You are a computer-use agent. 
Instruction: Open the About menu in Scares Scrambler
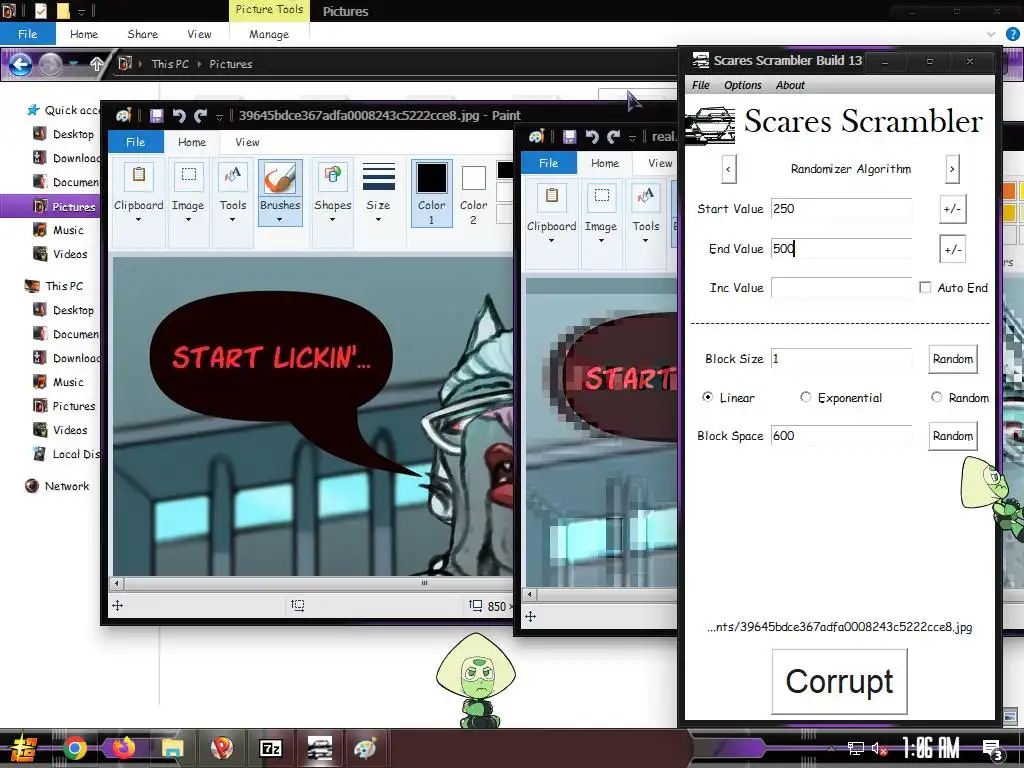pyautogui.click(x=790, y=85)
